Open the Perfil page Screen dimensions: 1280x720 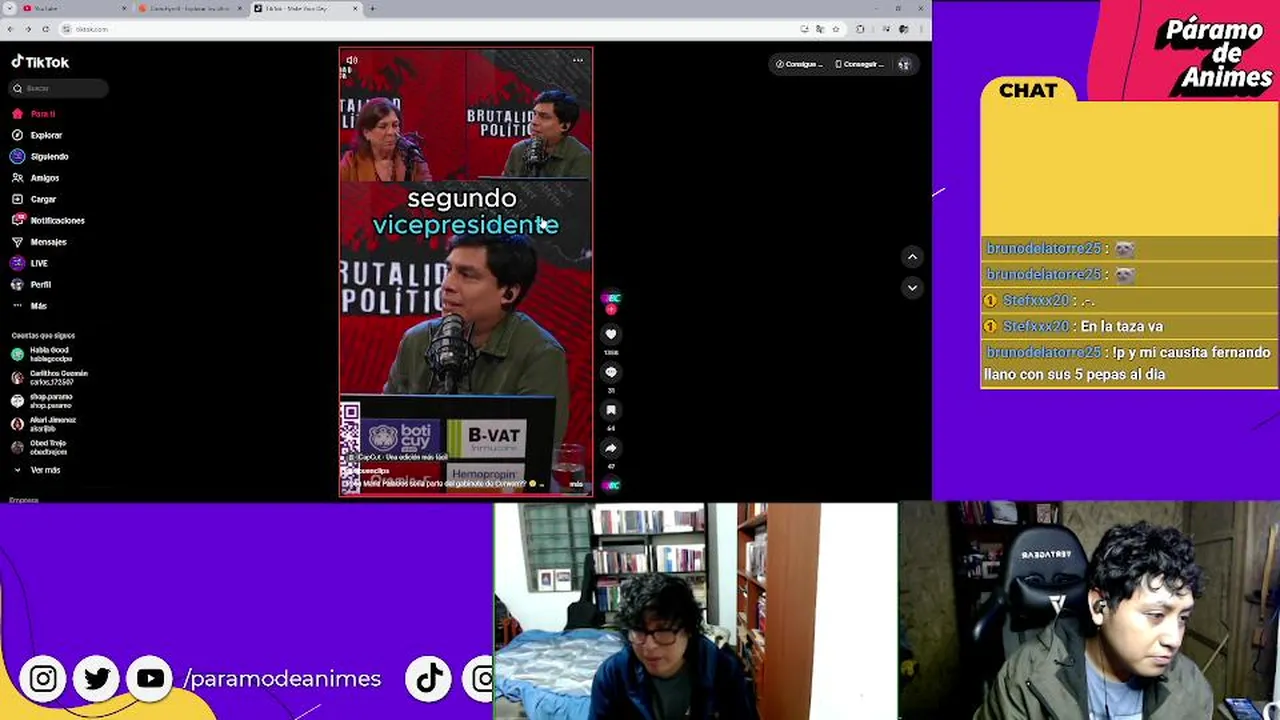(x=32, y=284)
